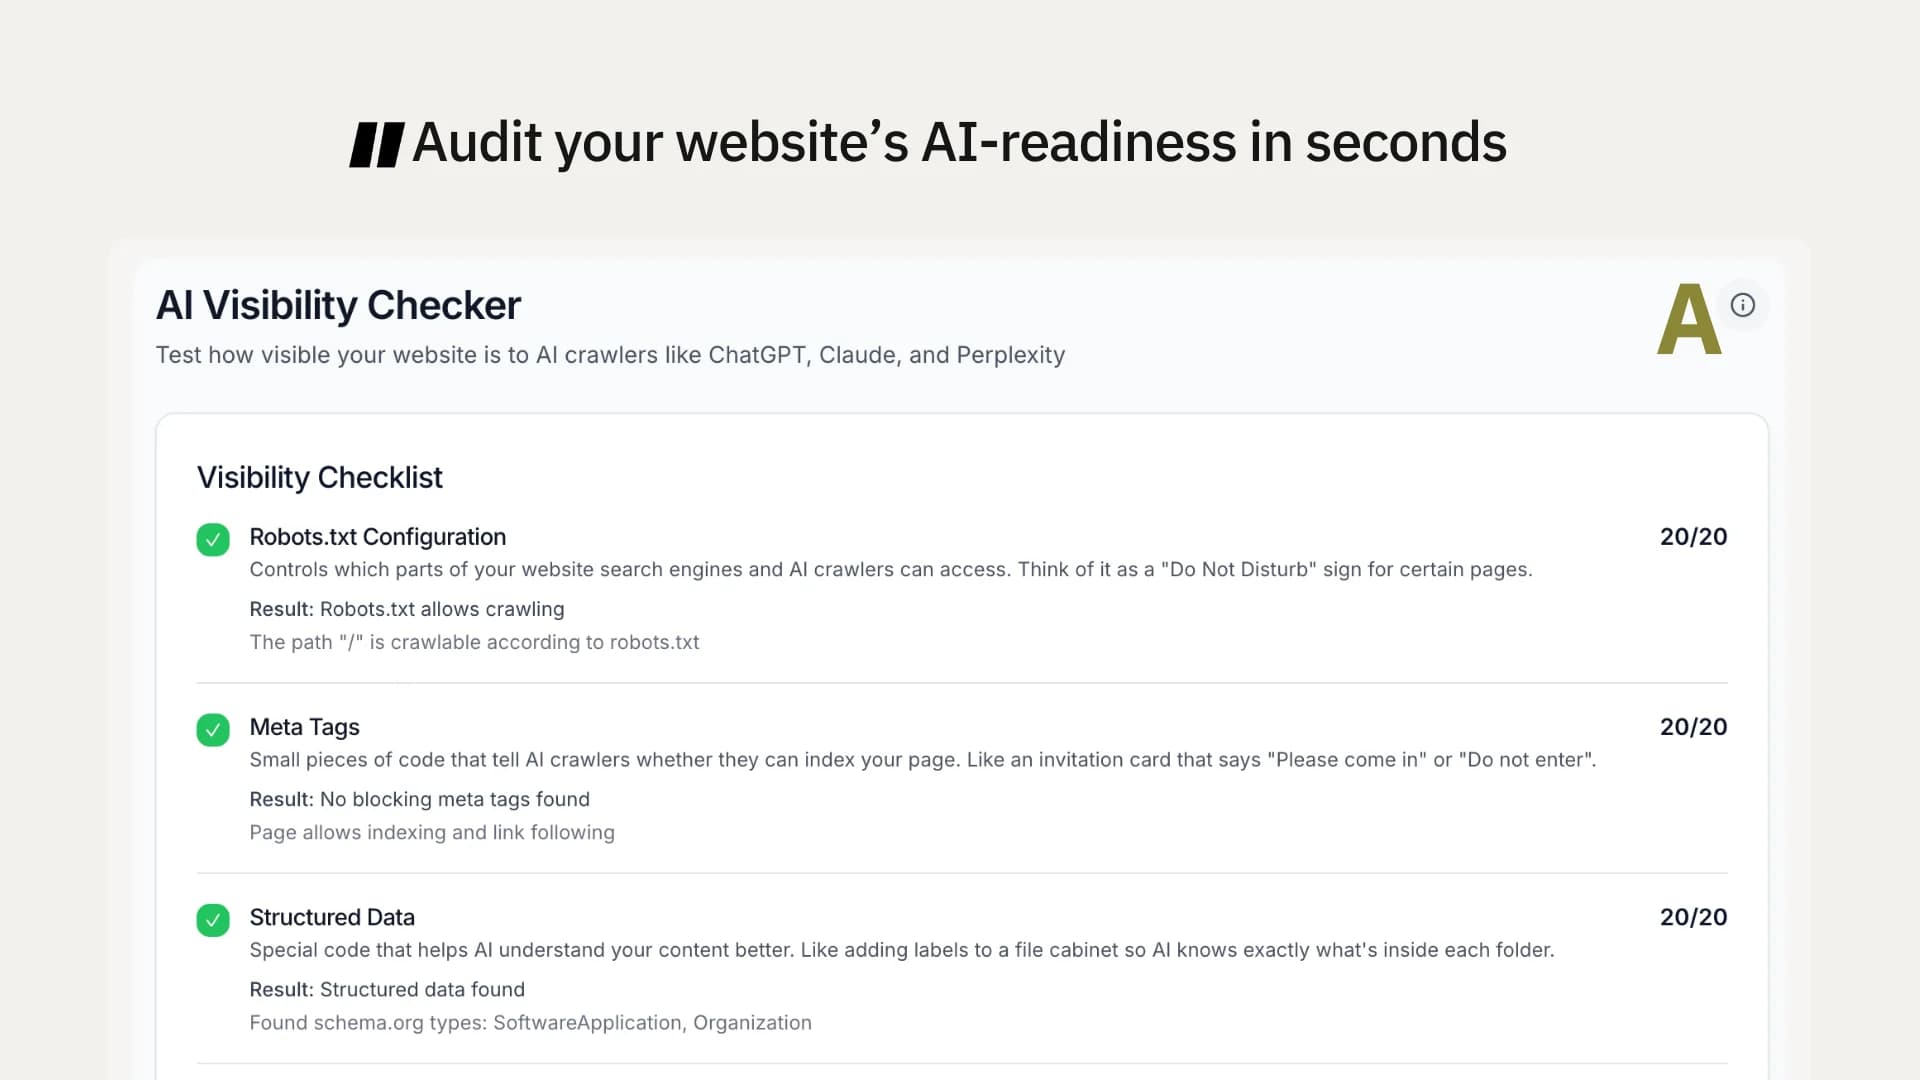Expand the Robots.txt Configuration details row
Image resolution: width=1920 pixels, height=1080 pixels.
point(378,537)
